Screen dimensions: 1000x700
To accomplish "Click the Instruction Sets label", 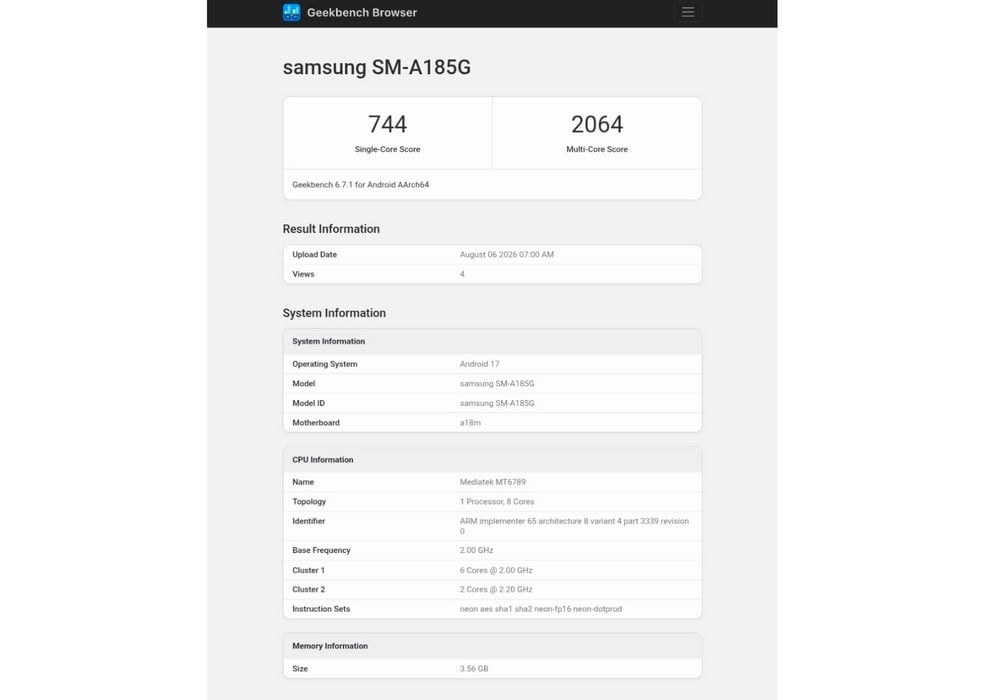I will tap(321, 609).
